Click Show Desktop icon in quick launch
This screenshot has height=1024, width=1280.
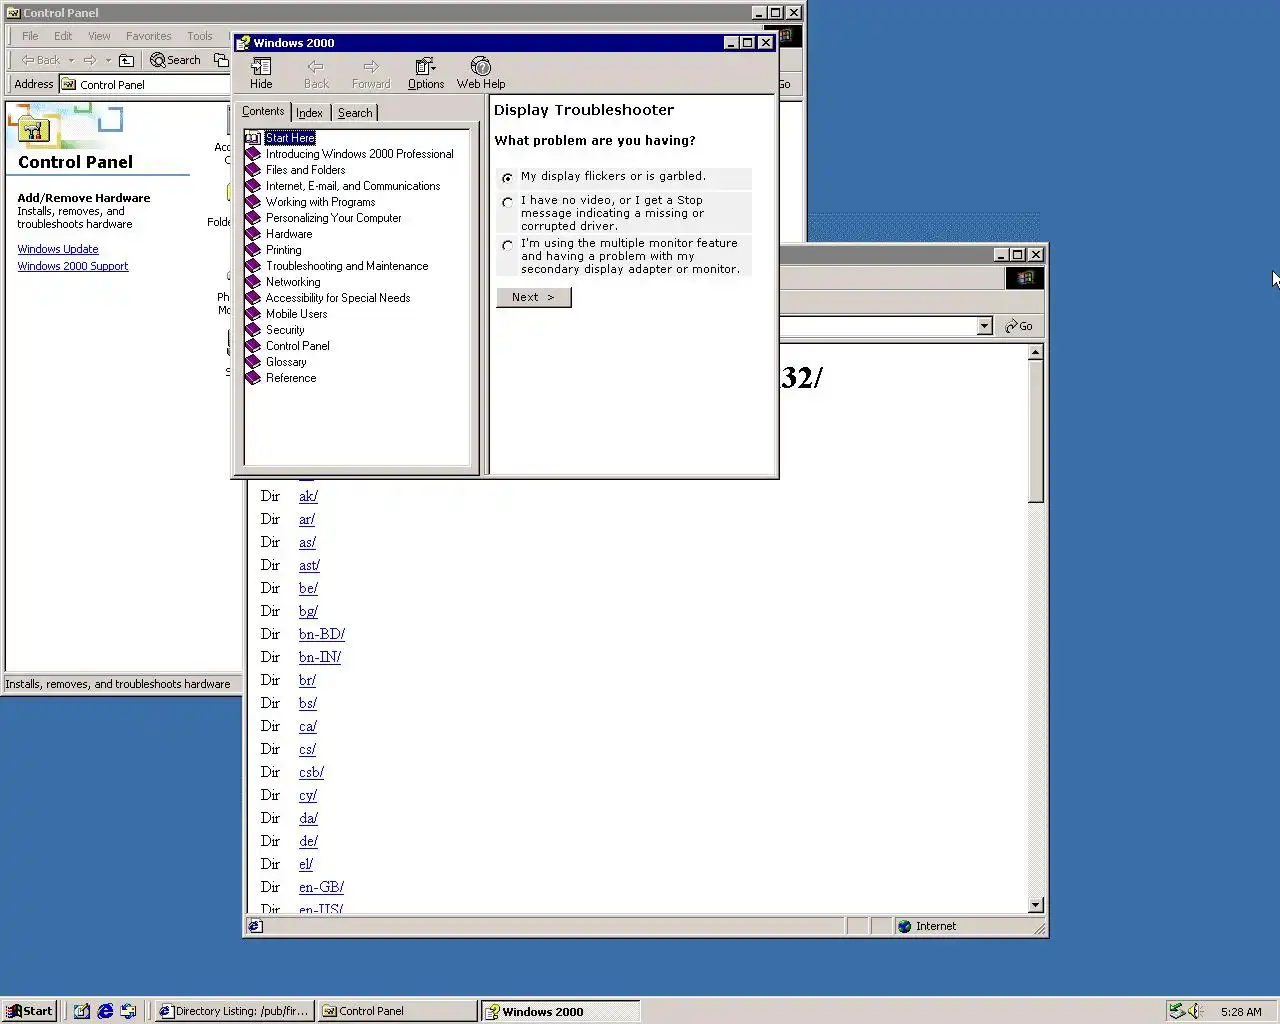[x=82, y=1011]
